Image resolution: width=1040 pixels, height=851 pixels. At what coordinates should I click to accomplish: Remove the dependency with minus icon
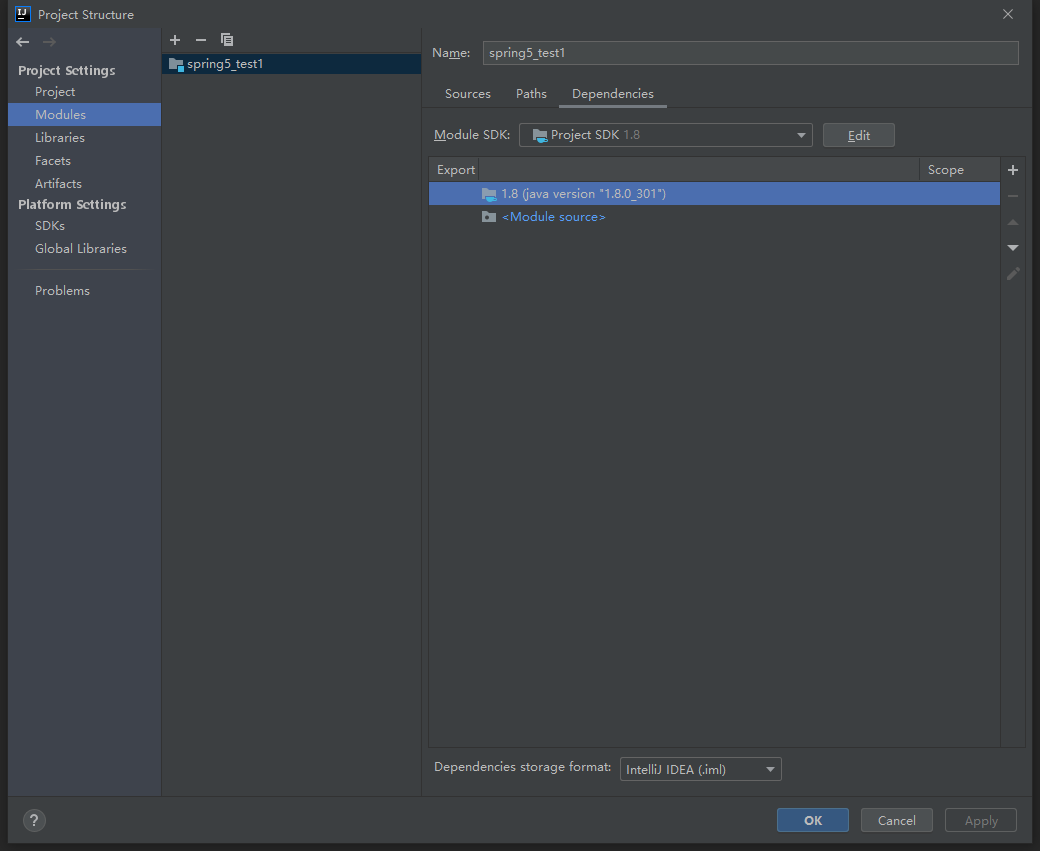coord(1013,196)
